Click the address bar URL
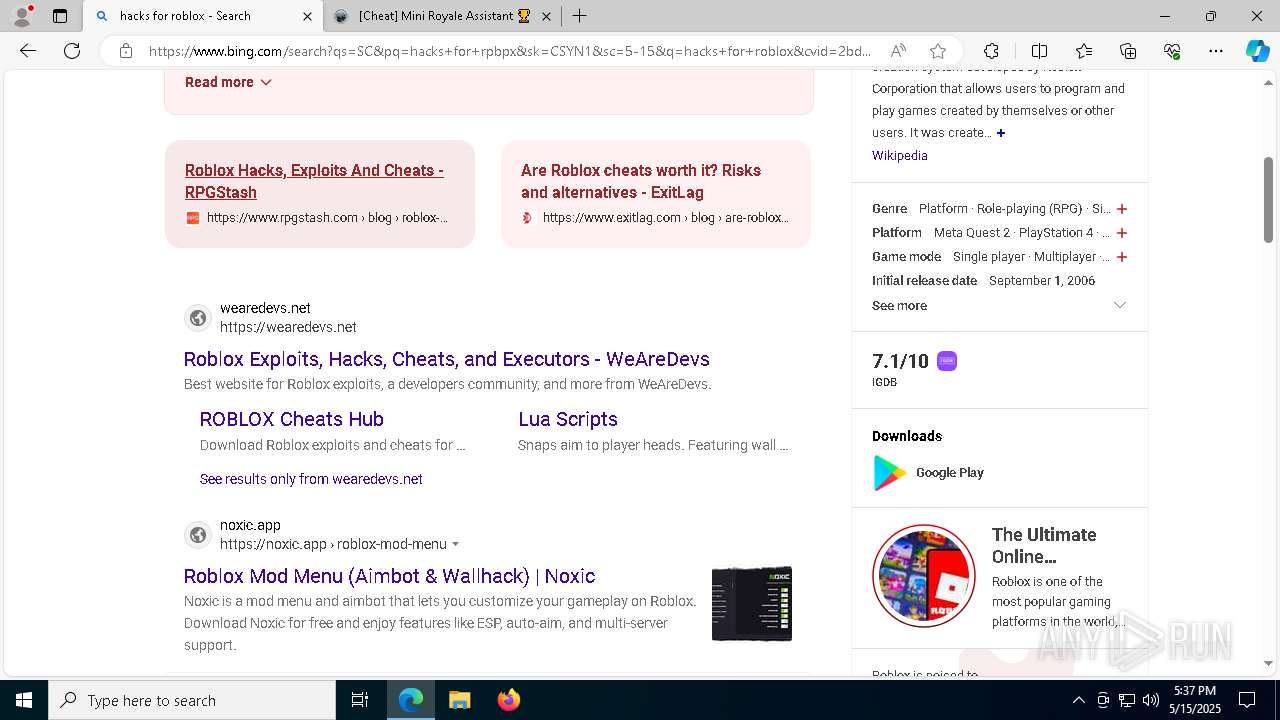Viewport: 1280px width, 720px height. (510, 51)
